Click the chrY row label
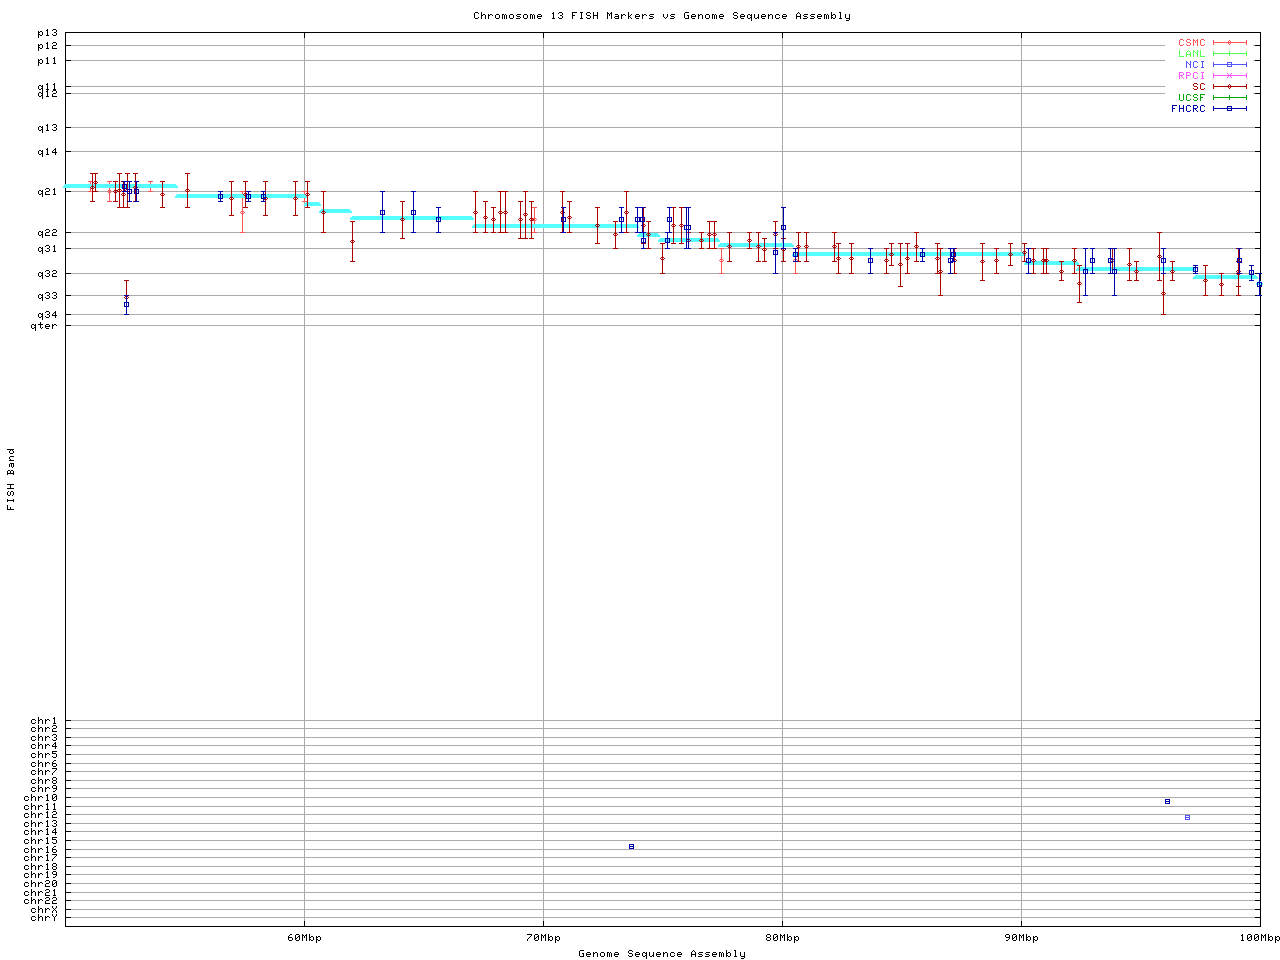 (44, 918)
